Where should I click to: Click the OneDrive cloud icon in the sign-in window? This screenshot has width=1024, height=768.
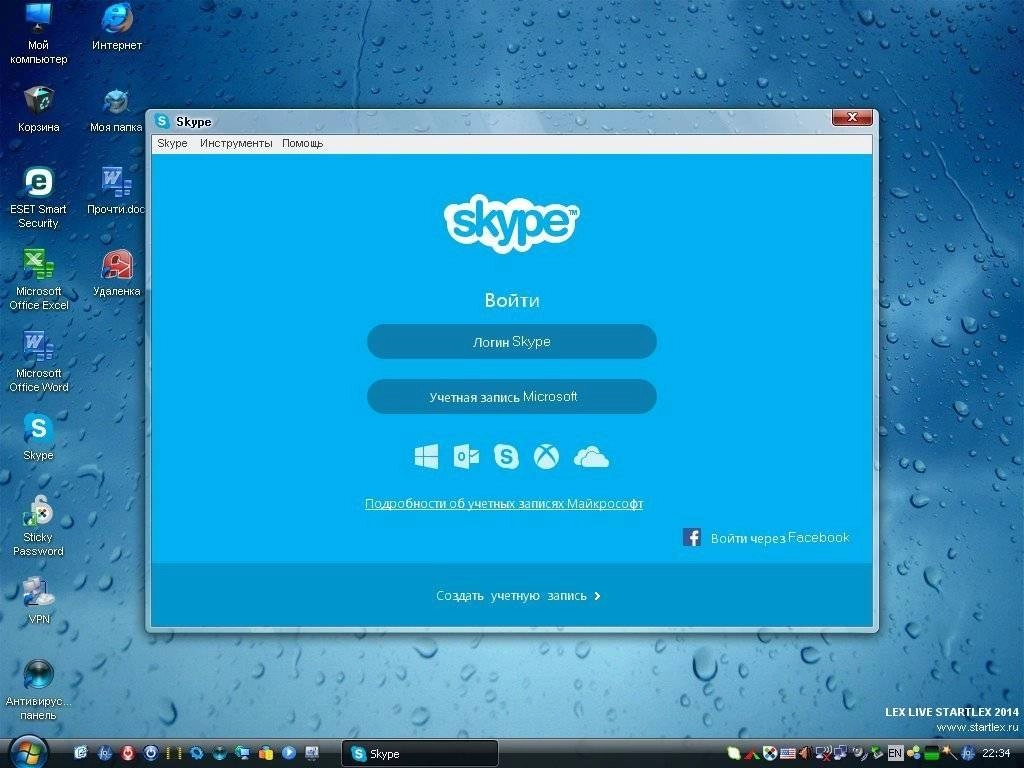click(591, 457)
